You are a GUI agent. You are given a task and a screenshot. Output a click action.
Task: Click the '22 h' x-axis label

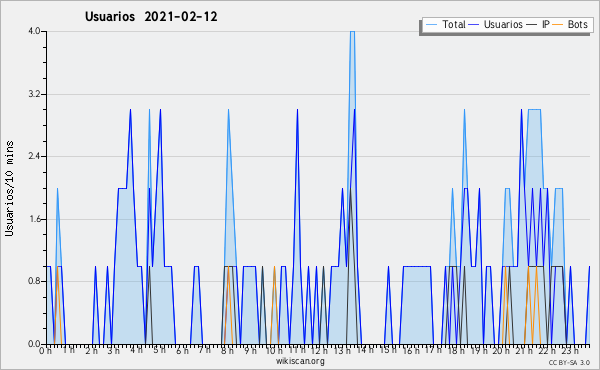[x=547, y=351]
